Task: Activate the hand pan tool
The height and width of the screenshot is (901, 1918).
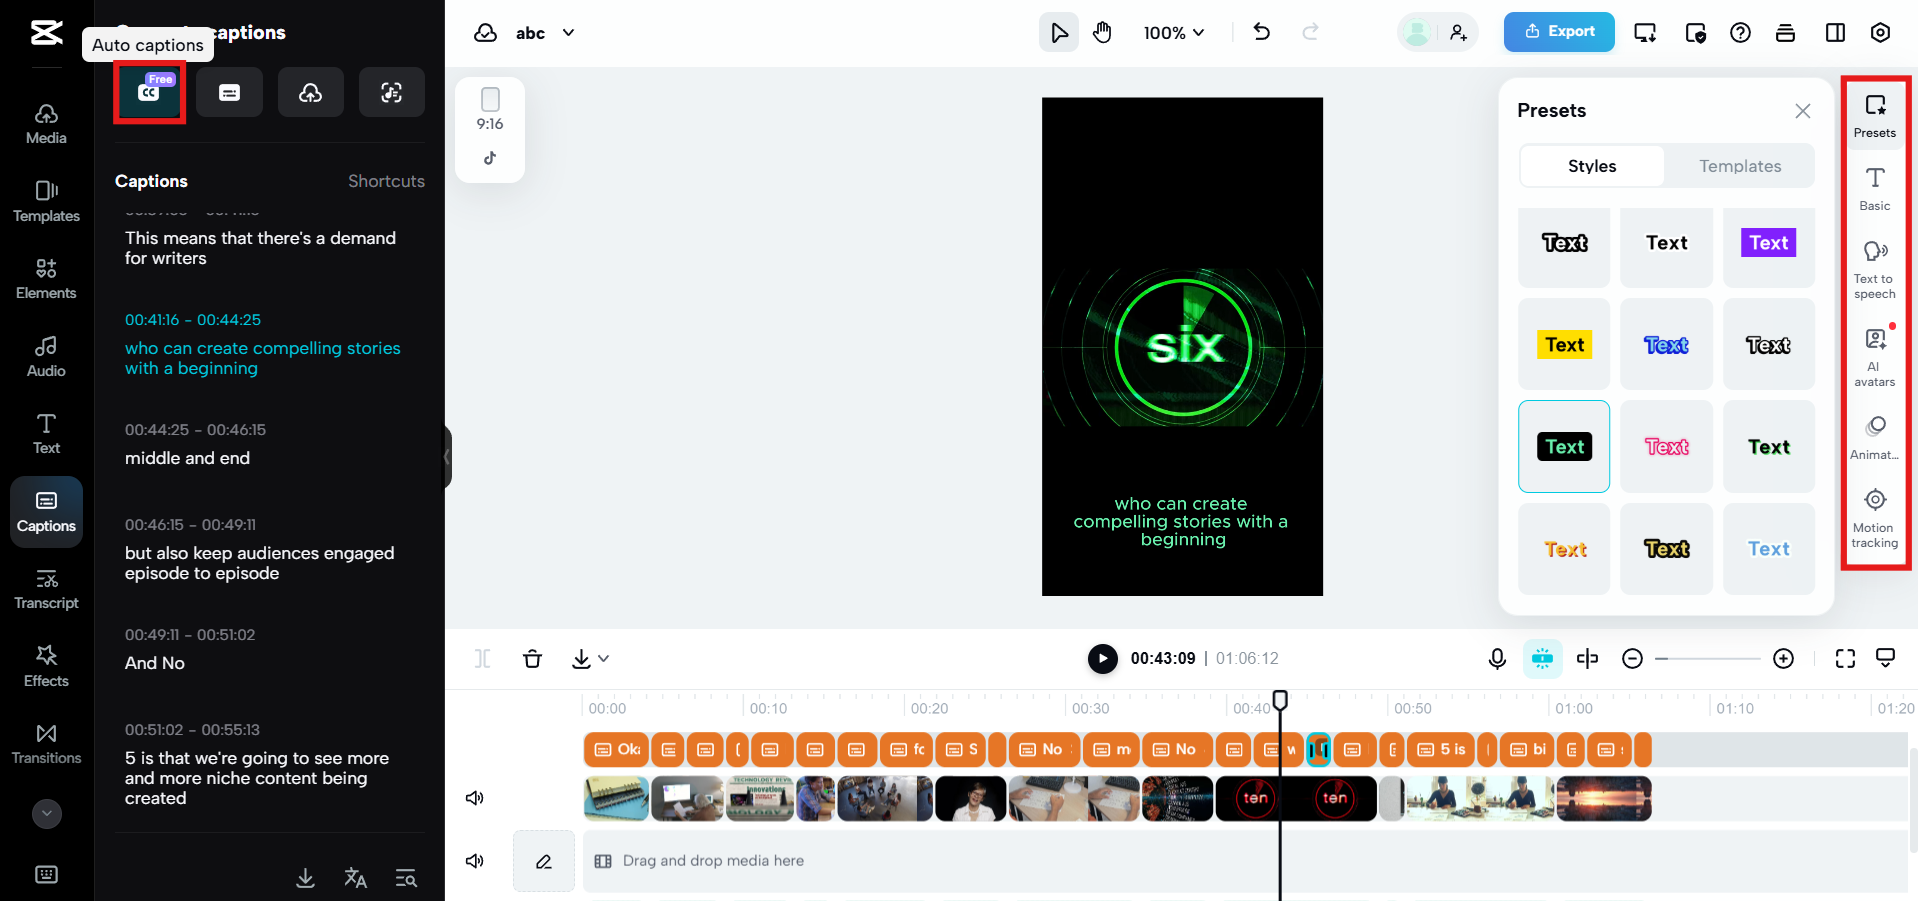Action: [x=1102, y=33]
